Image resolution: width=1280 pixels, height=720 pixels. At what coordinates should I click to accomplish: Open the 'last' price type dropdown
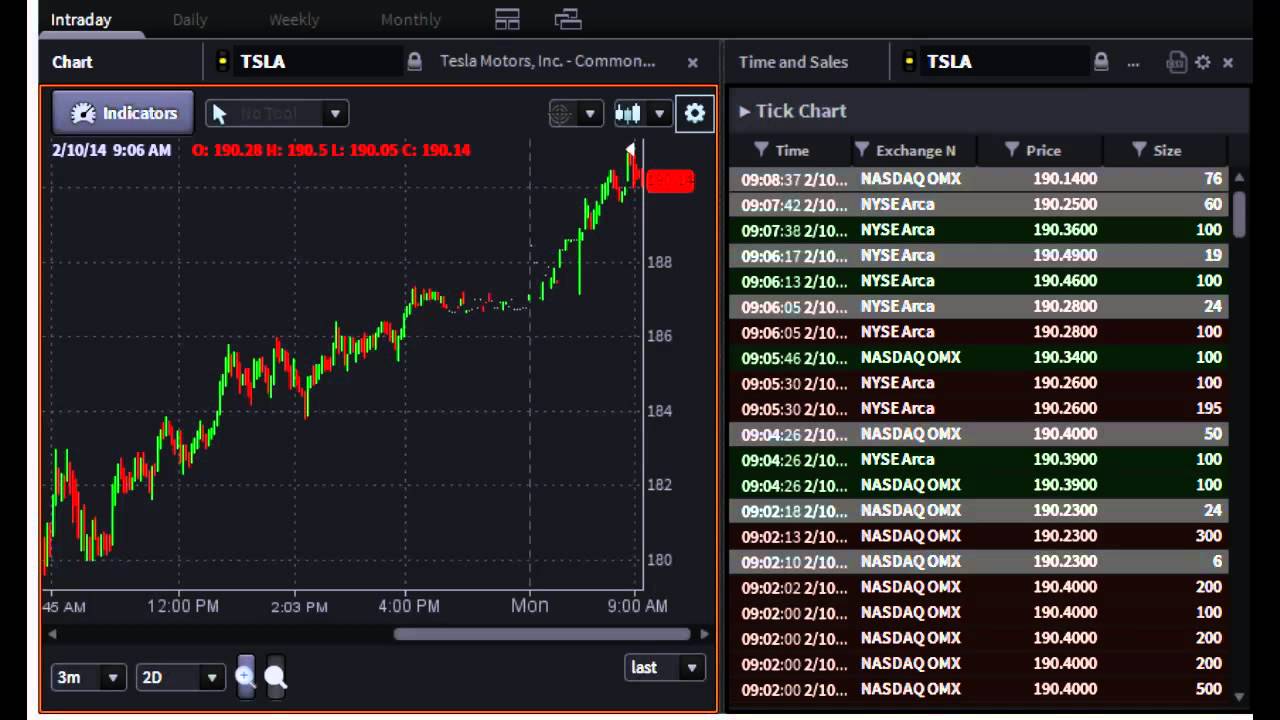[x=664, y=668]
